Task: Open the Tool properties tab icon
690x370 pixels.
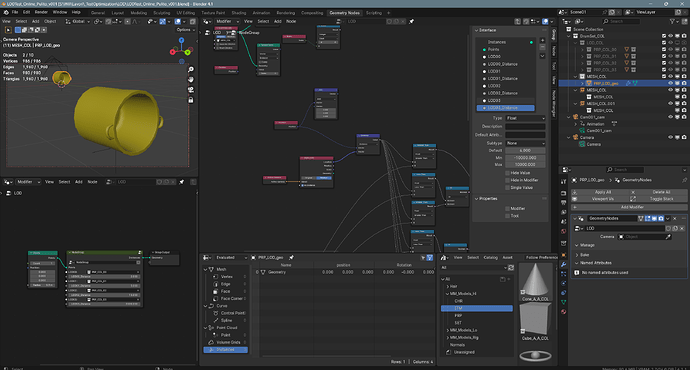Action: (x=564, y=182)
